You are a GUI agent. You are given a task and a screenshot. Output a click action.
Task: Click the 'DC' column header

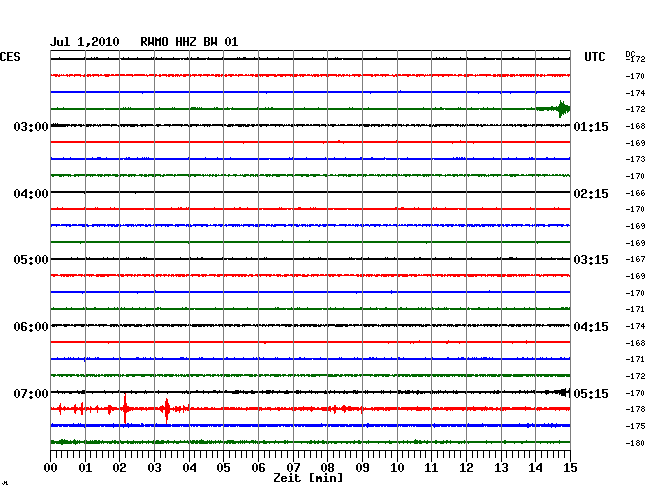630,54
